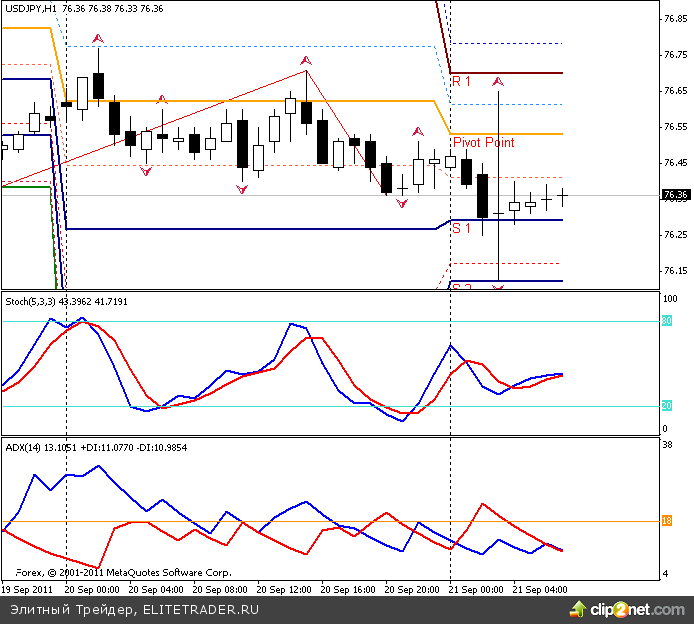This screenshot has width=694, height=624.
Task: Select the R 1 resistance label
Action: pos(461,81)
